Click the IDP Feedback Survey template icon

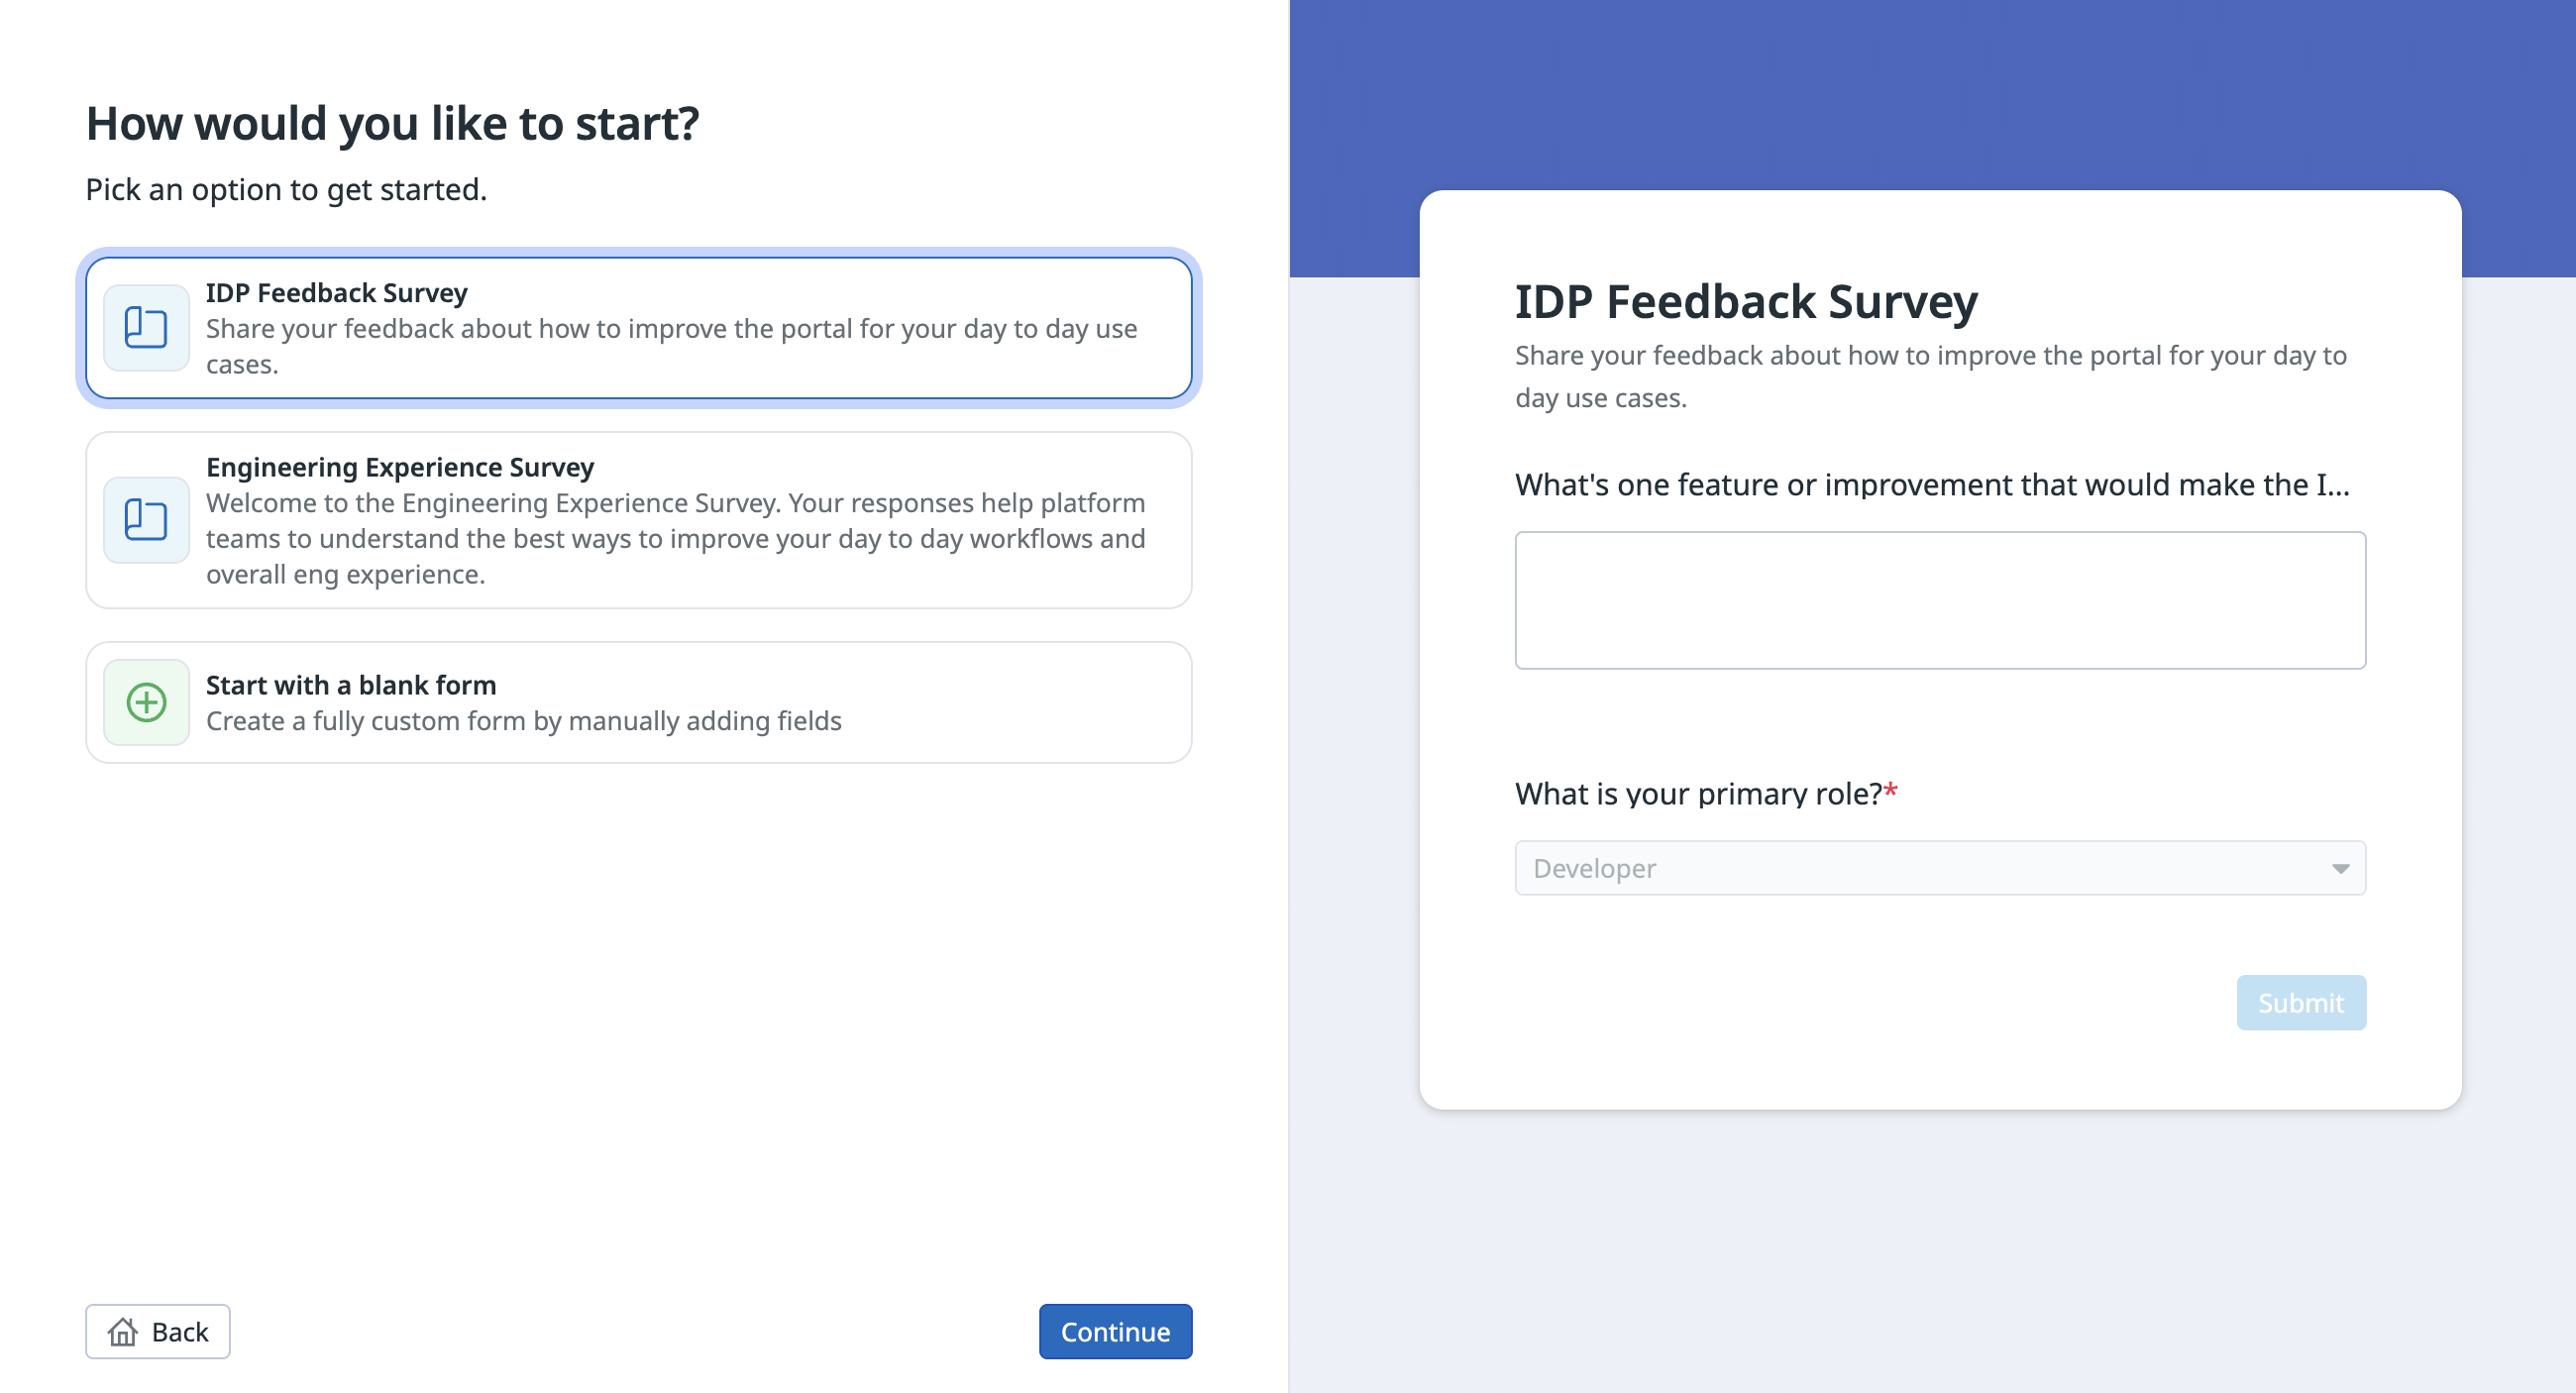point(146,328)
